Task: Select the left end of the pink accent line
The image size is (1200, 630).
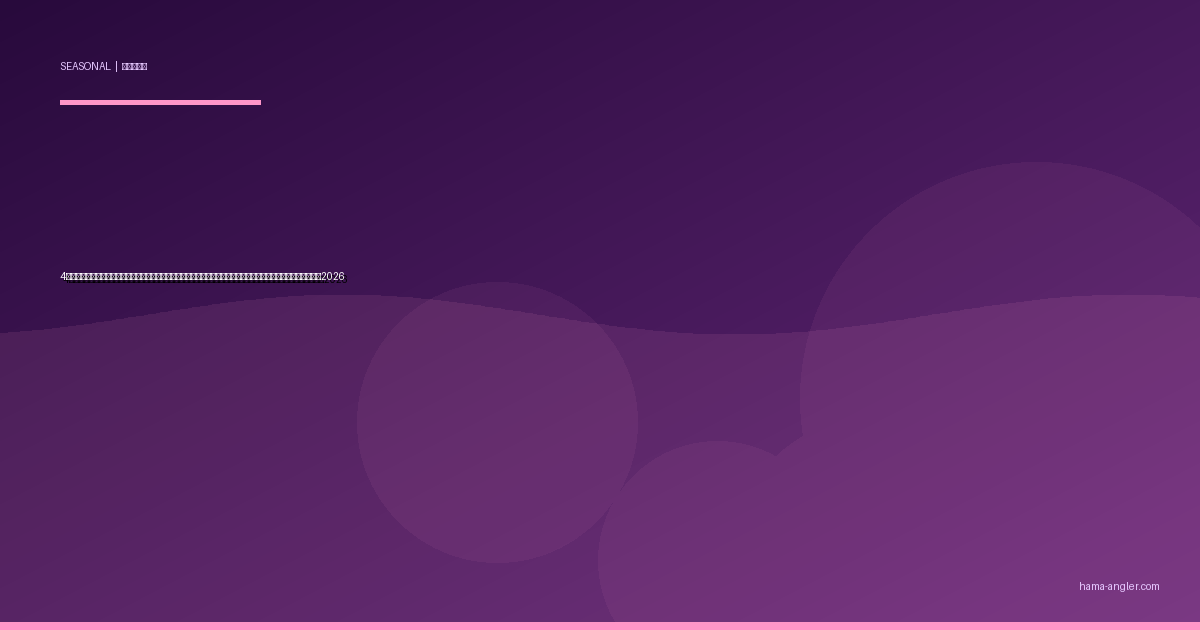Action: (62, 102)
